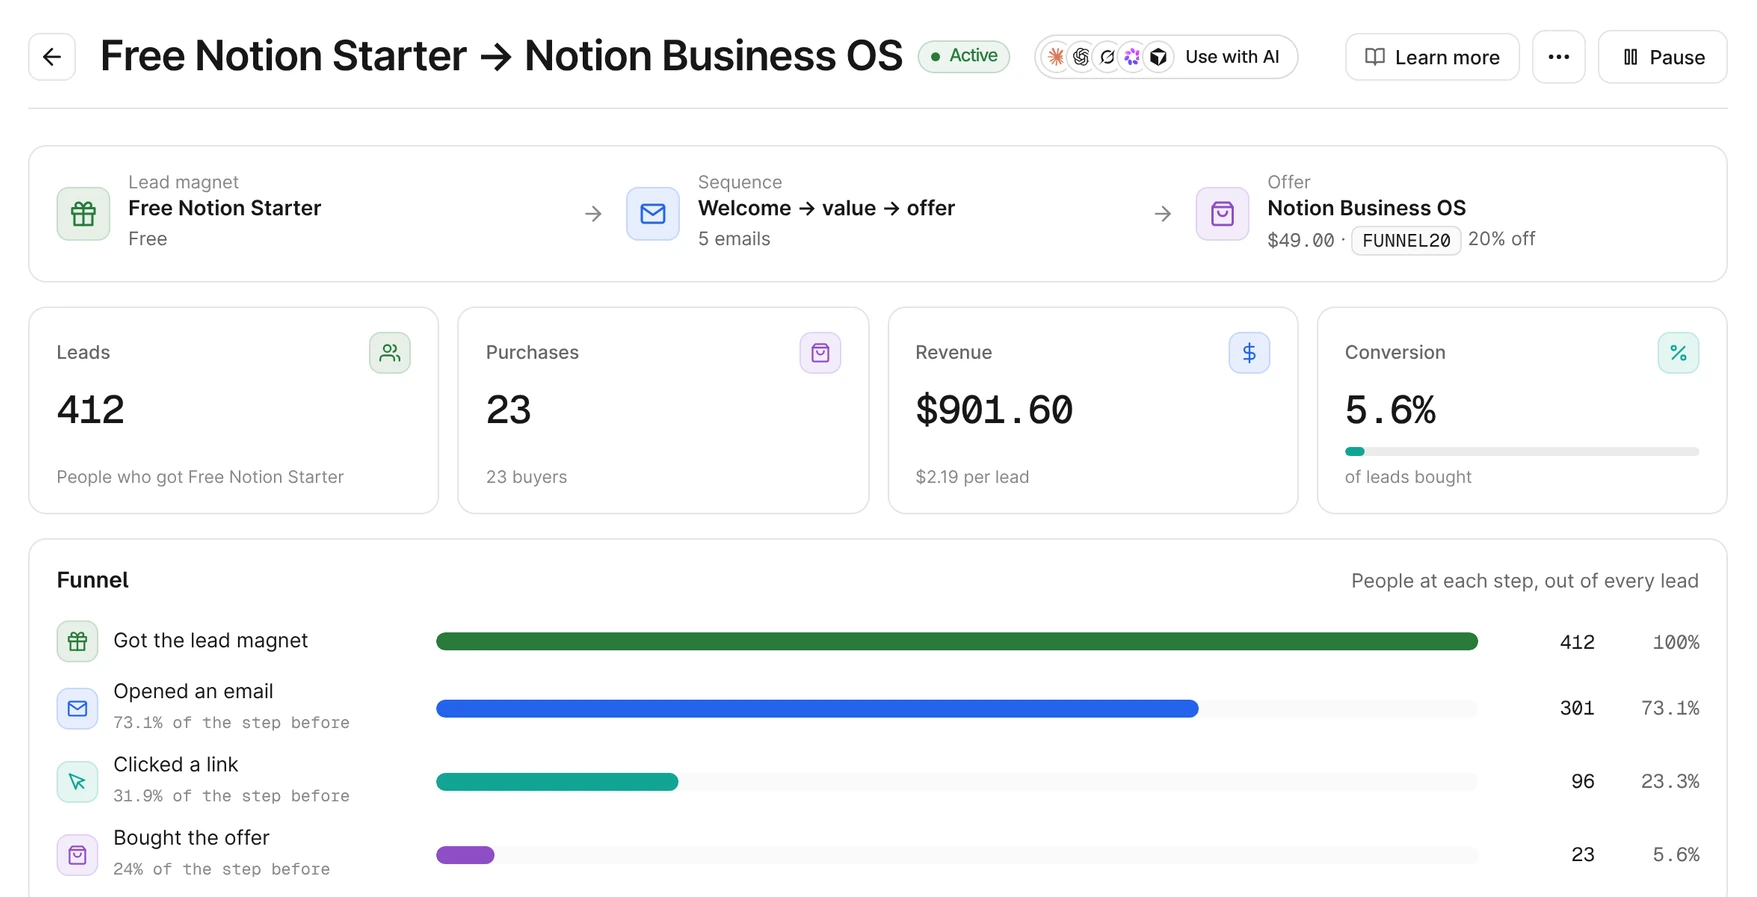Click the green Got the lead magnet bar
Viewport: 1757px width, 897px height.
coord(957,641)
